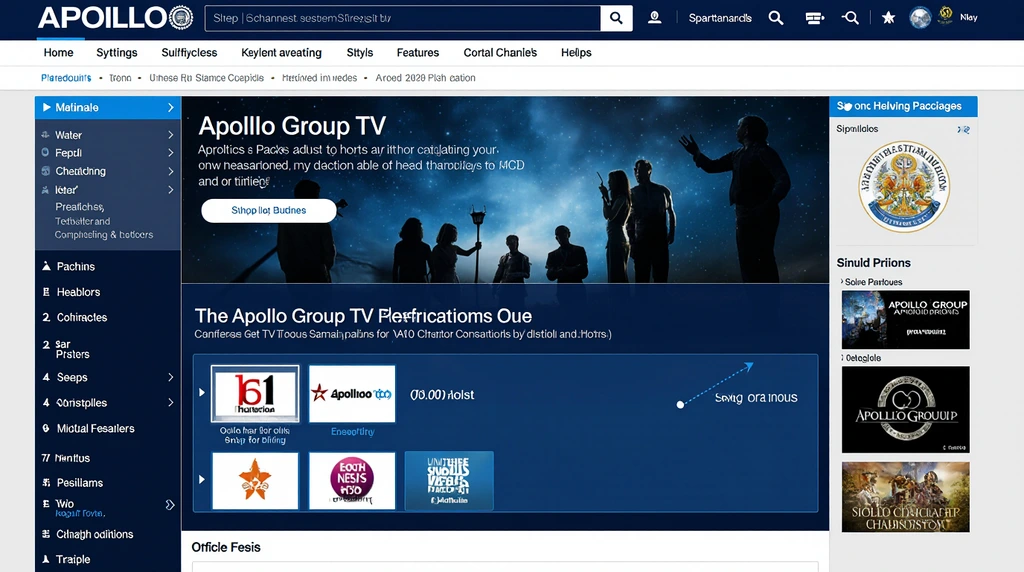Click the Fepdl sidebar icon
The image size is (1024, 572).
coord(45,152)
